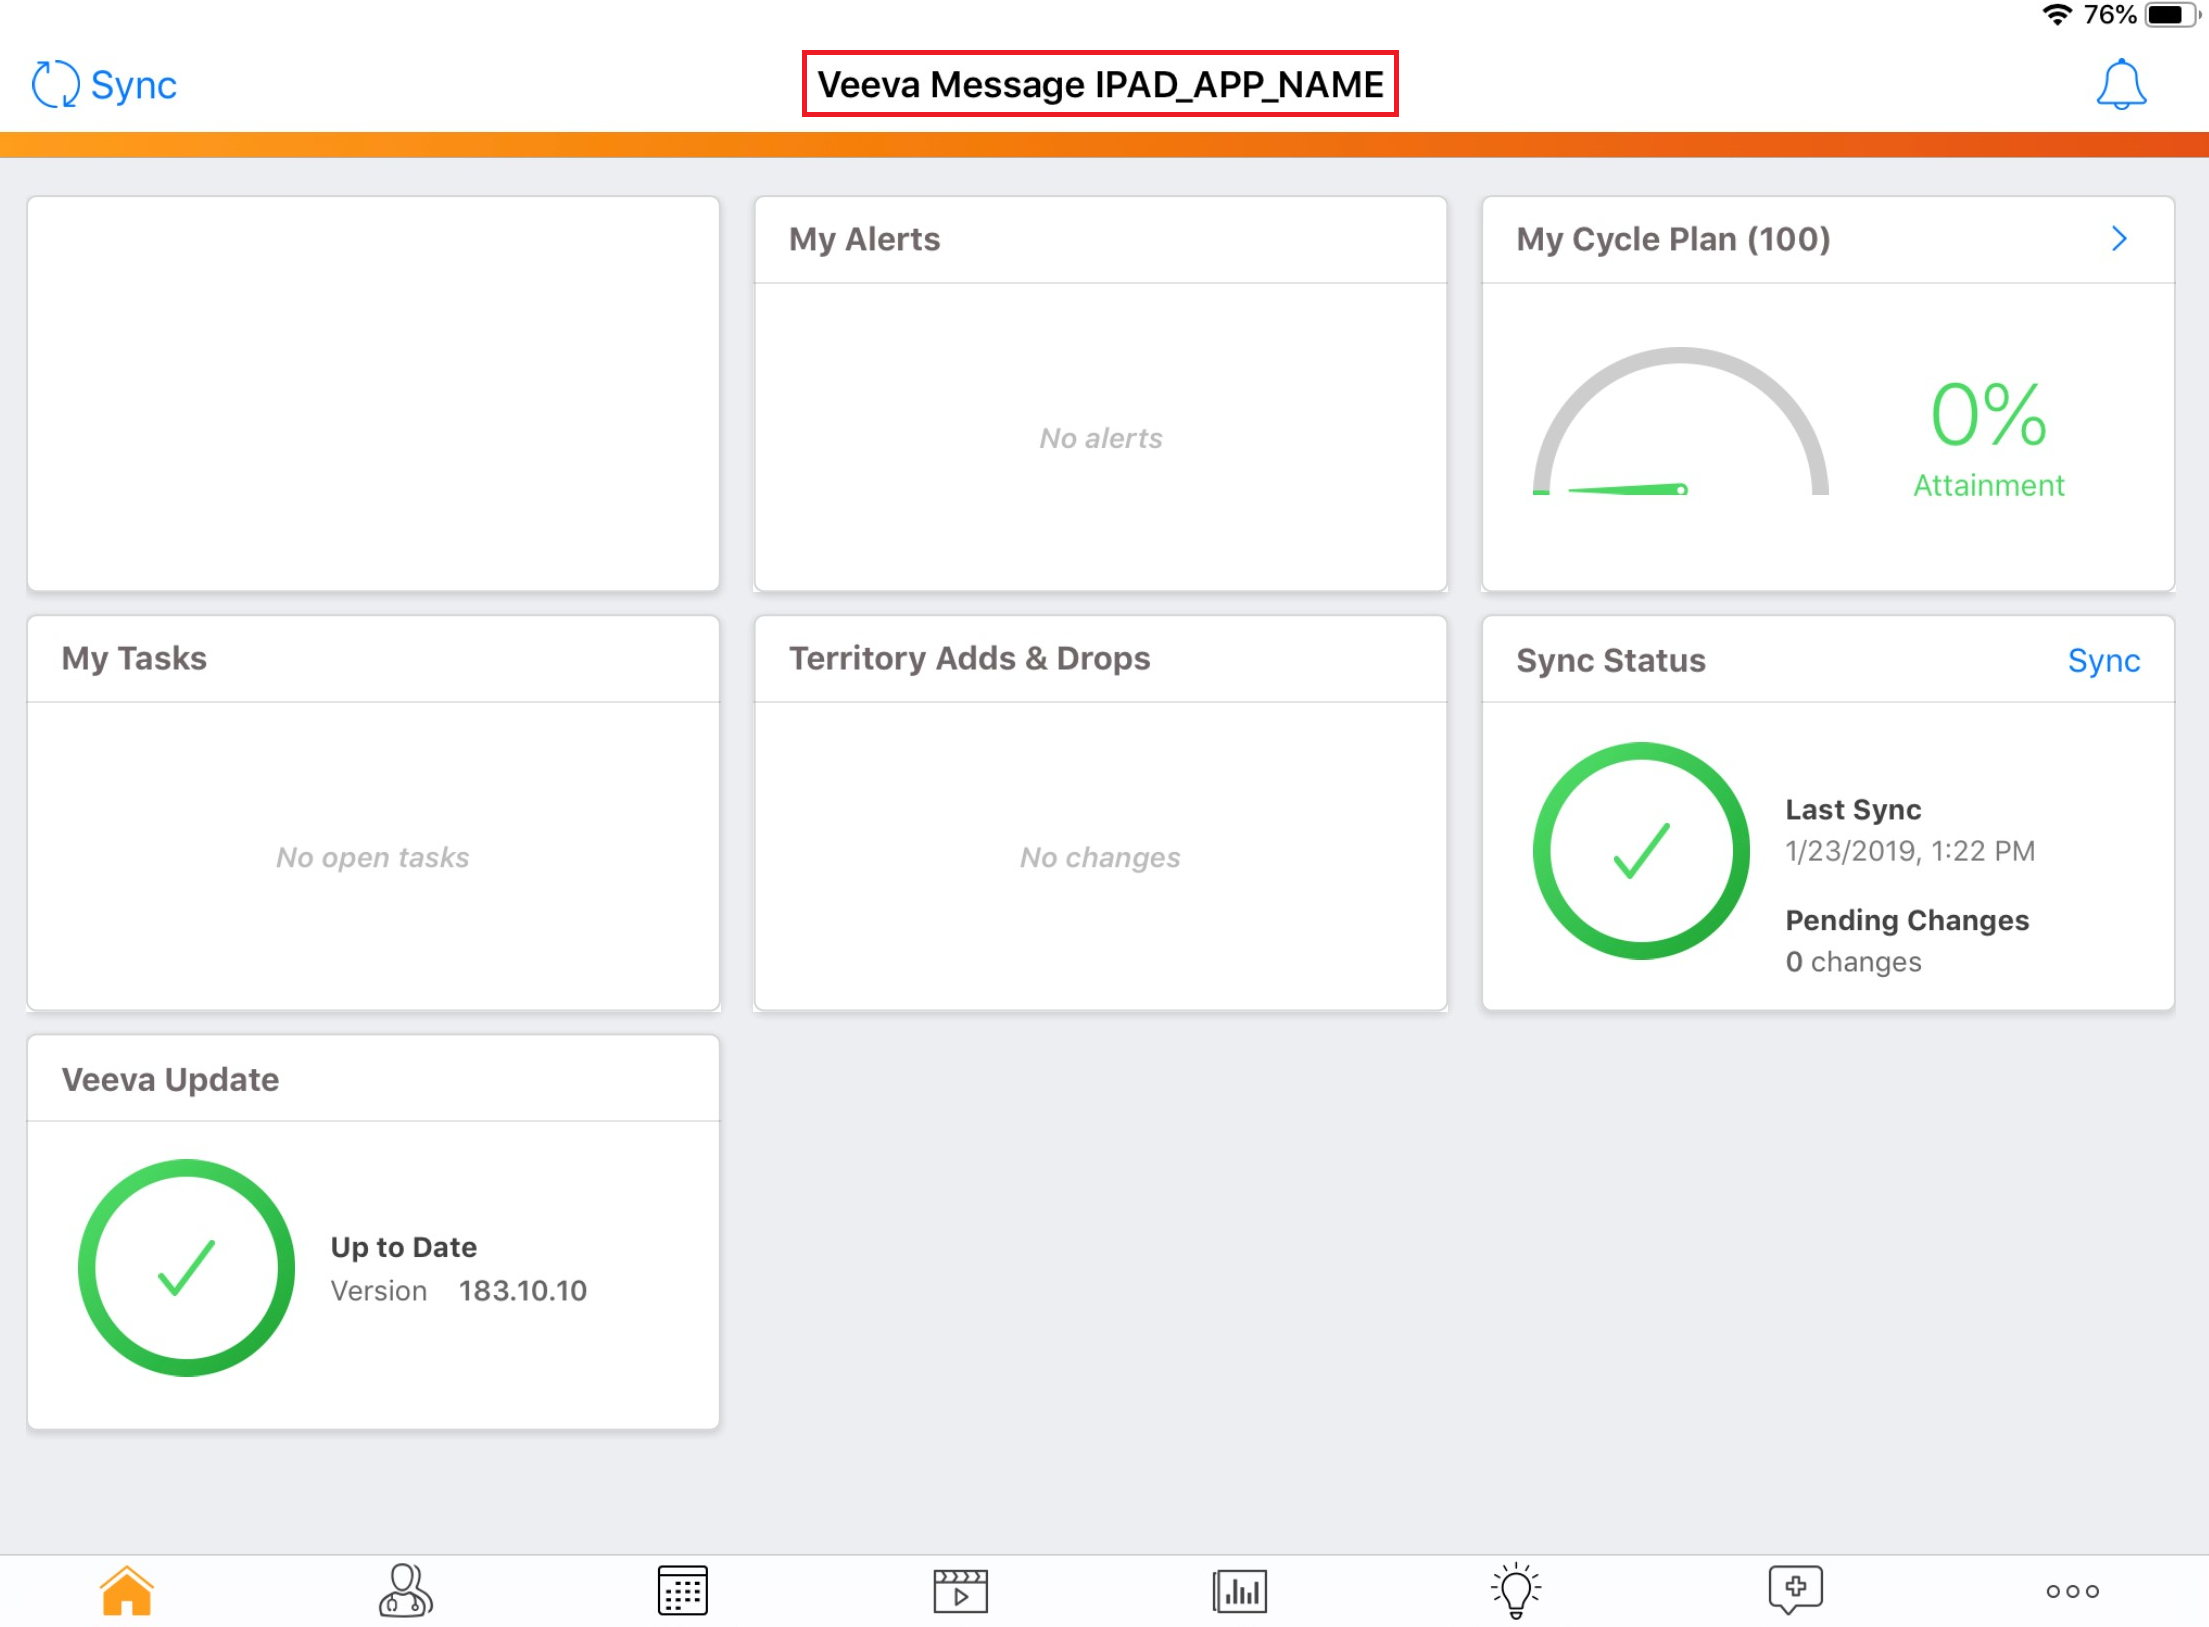
Task: Open the medical chat bubble tab
Action: pyautogui.click(x=1795, y=1590)
